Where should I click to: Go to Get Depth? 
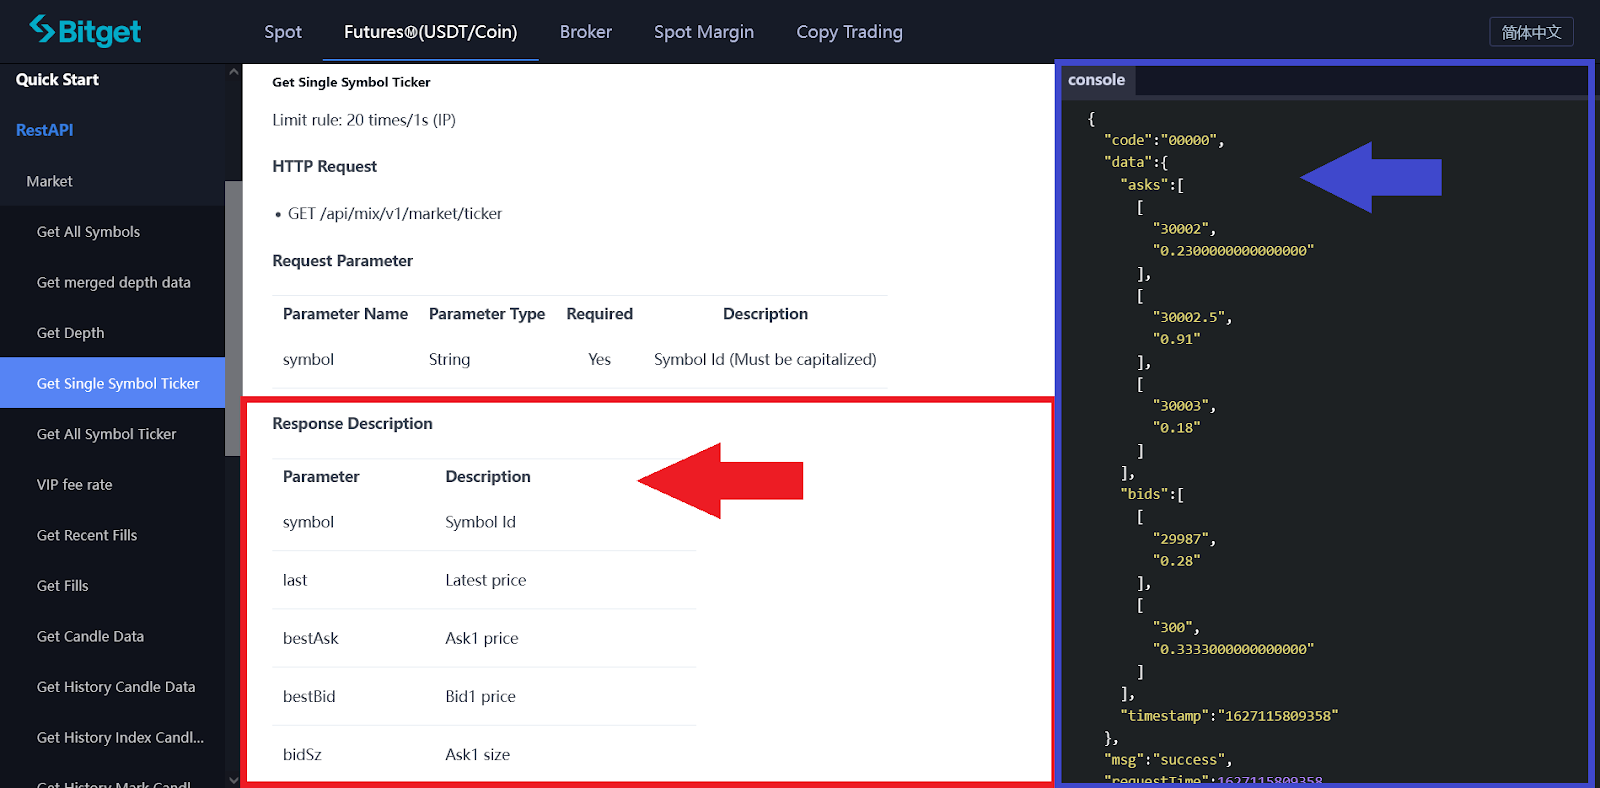pyautogui.click(x=71, y=333)
